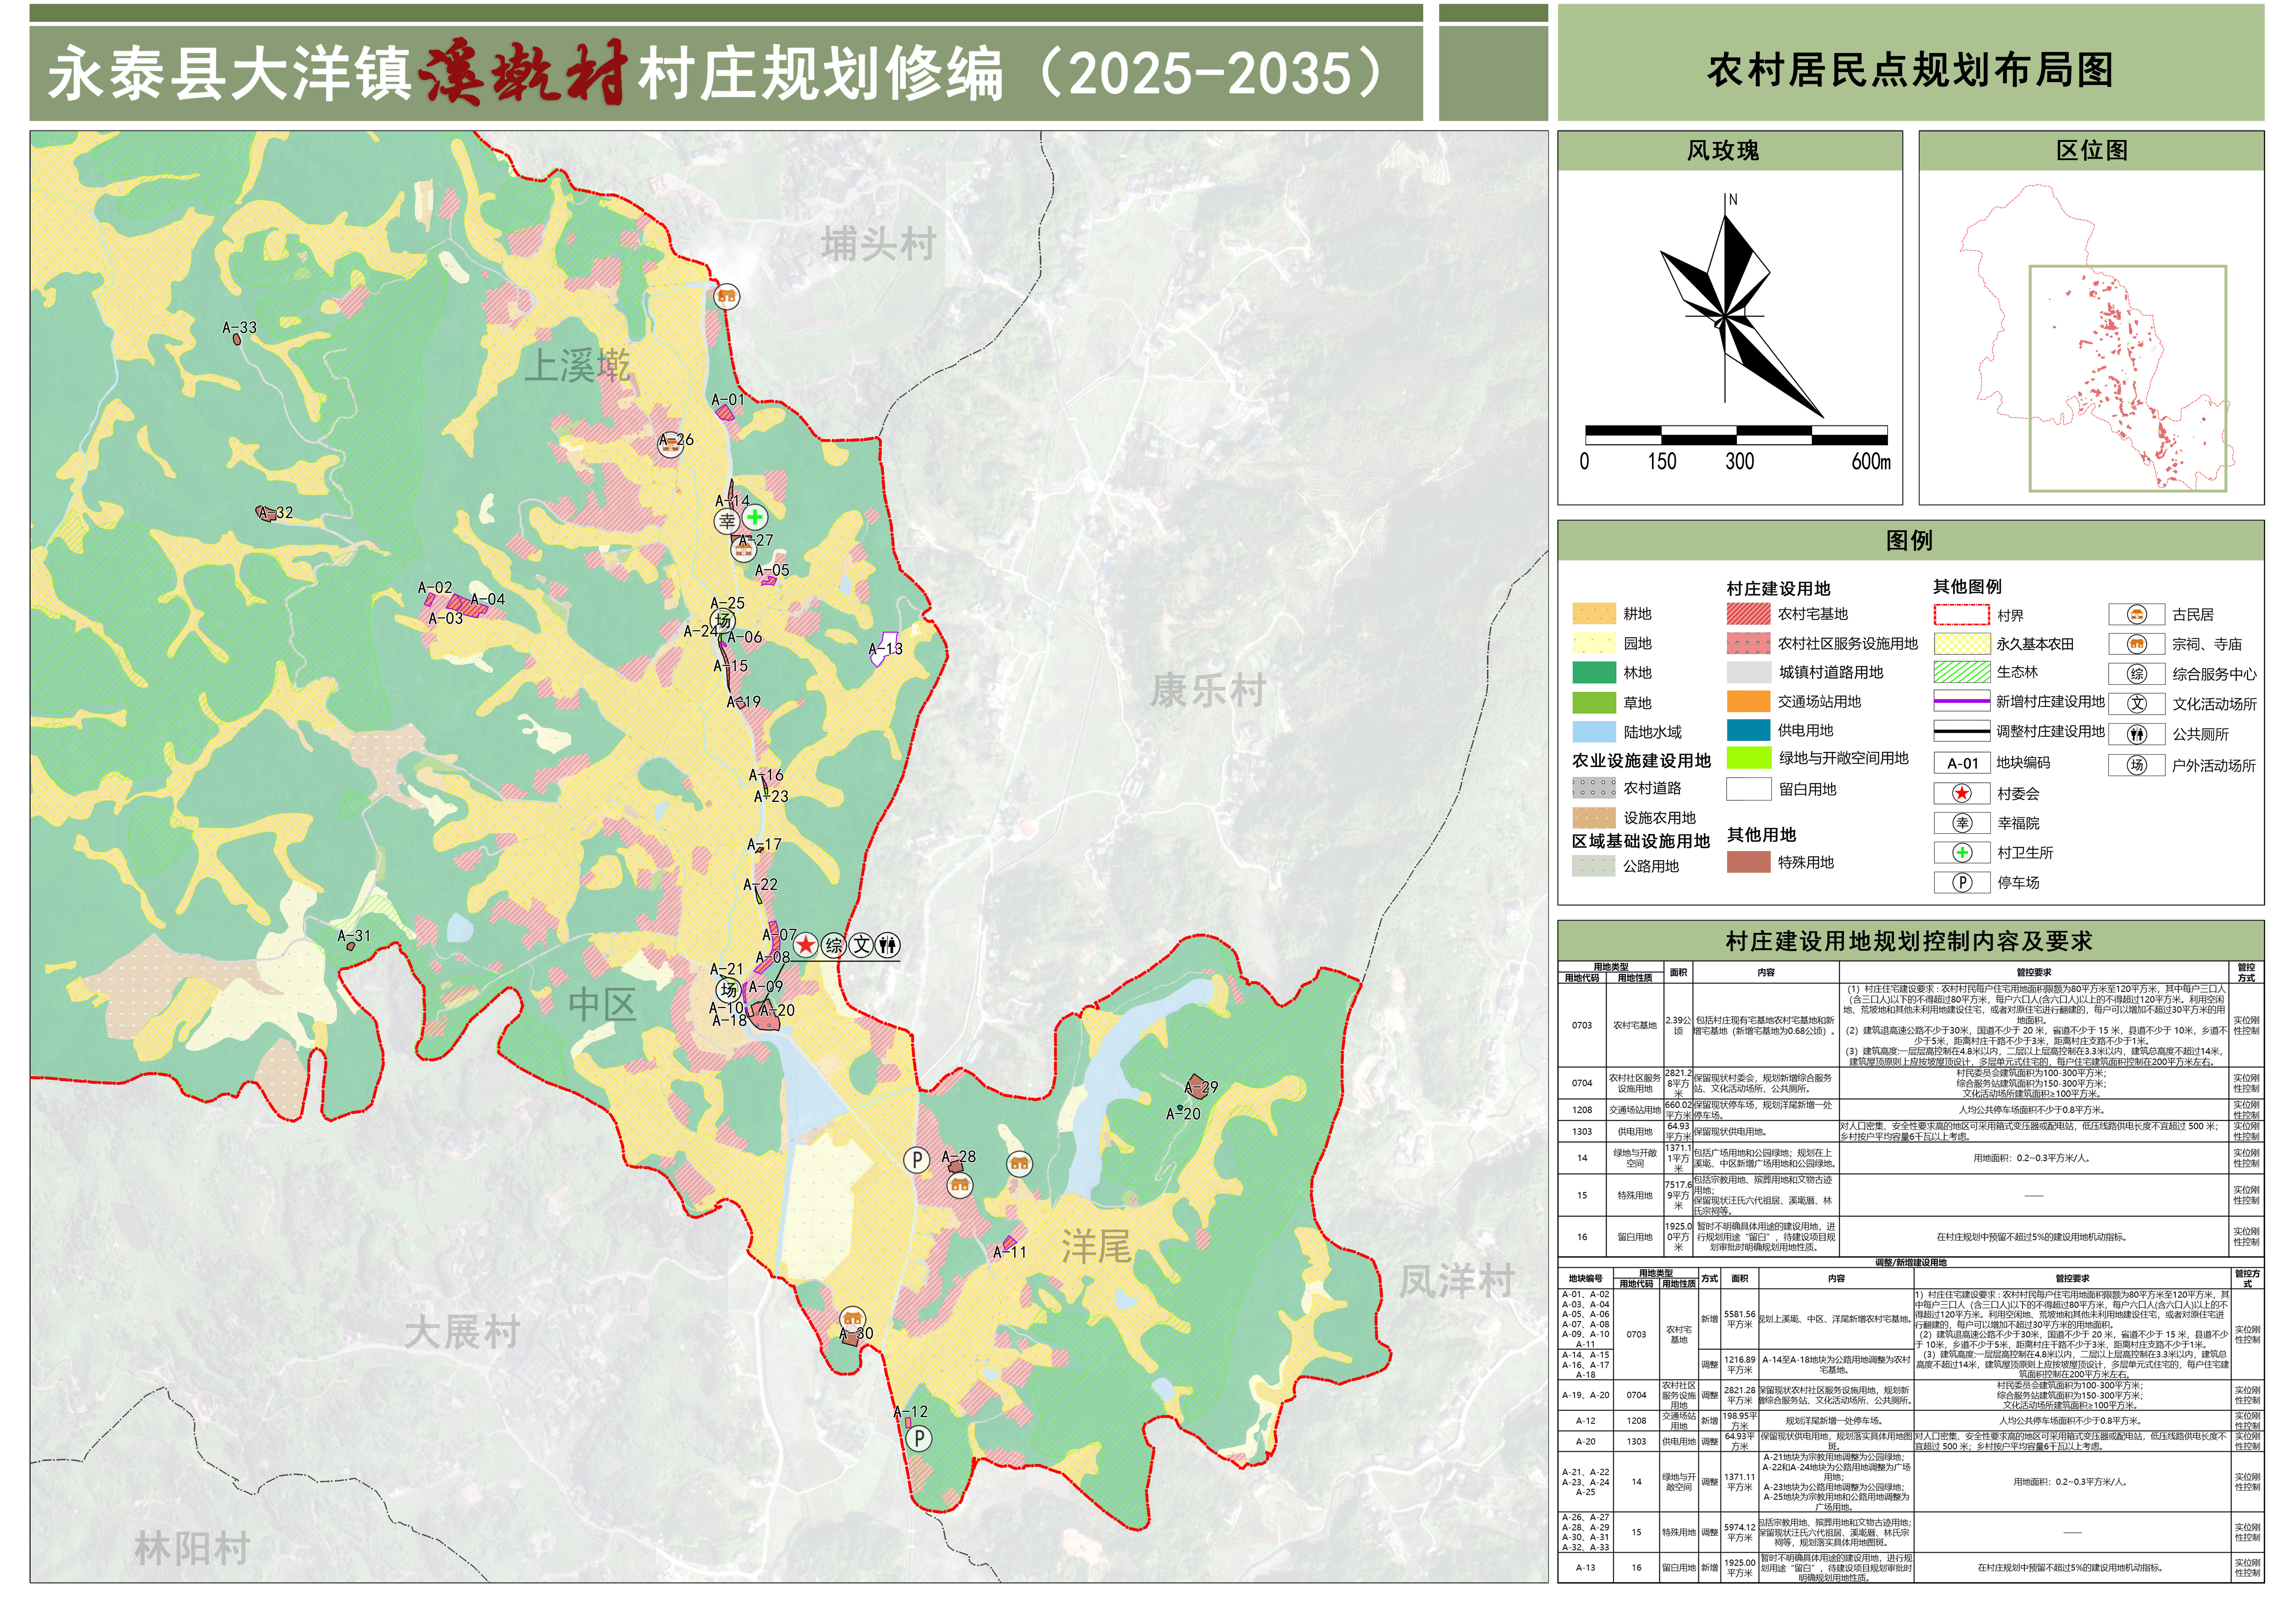Click the 区位图 panel header
Screen dimensions: 2296x1621
2091,151
